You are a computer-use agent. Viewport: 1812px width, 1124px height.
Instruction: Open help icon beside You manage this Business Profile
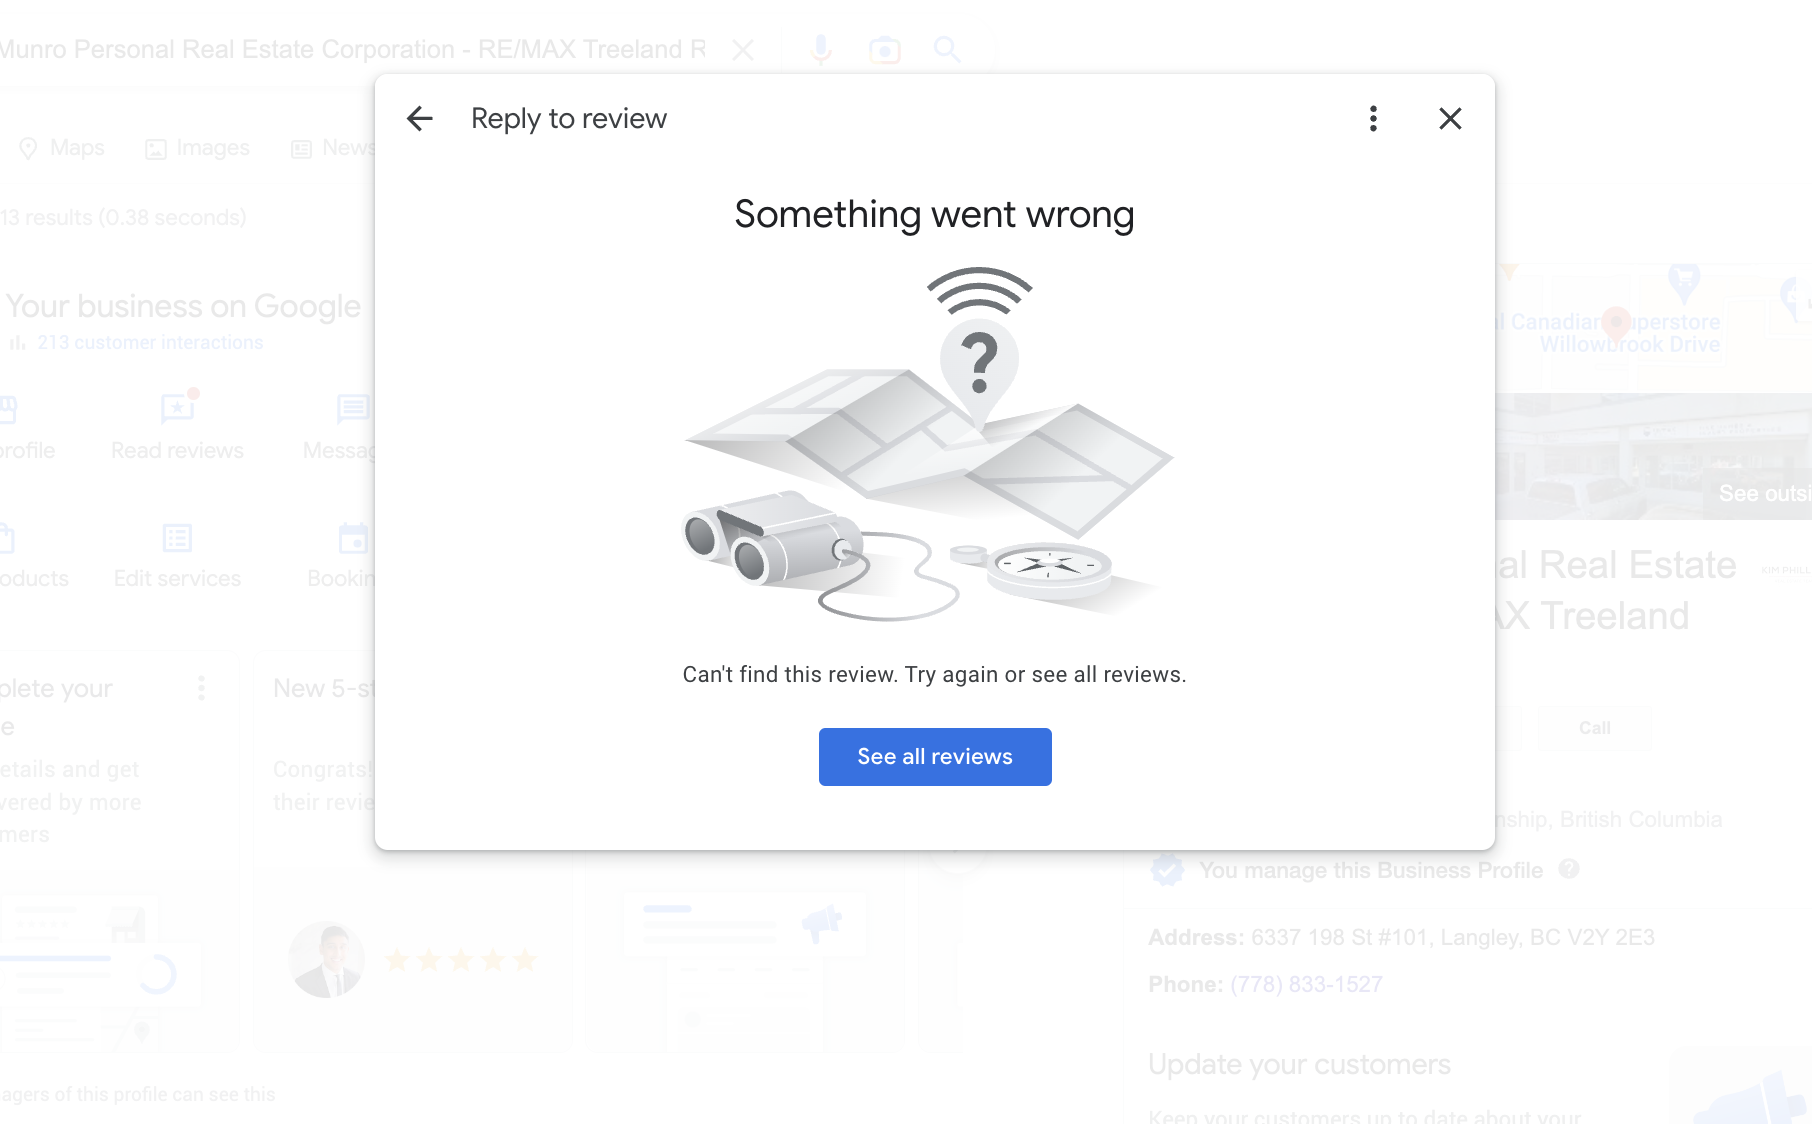click(x=1569, y=869)
